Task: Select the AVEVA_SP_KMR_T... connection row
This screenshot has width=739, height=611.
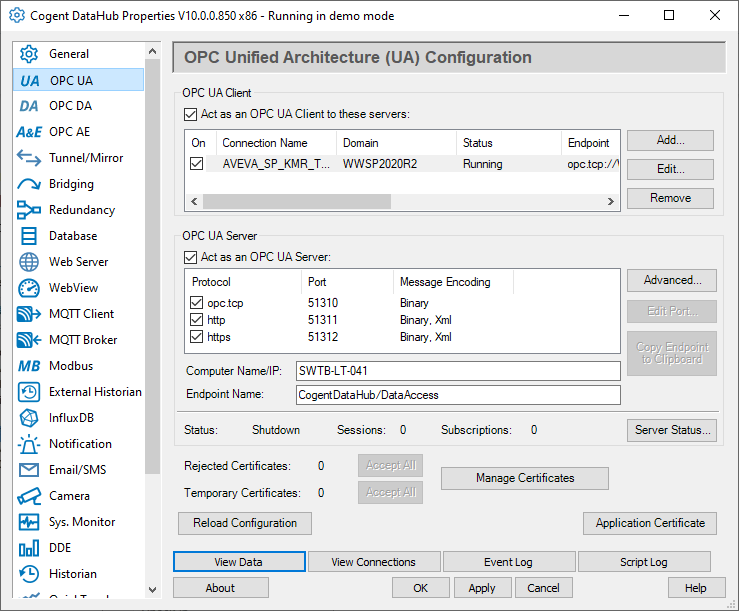Action: pos(402,164)
